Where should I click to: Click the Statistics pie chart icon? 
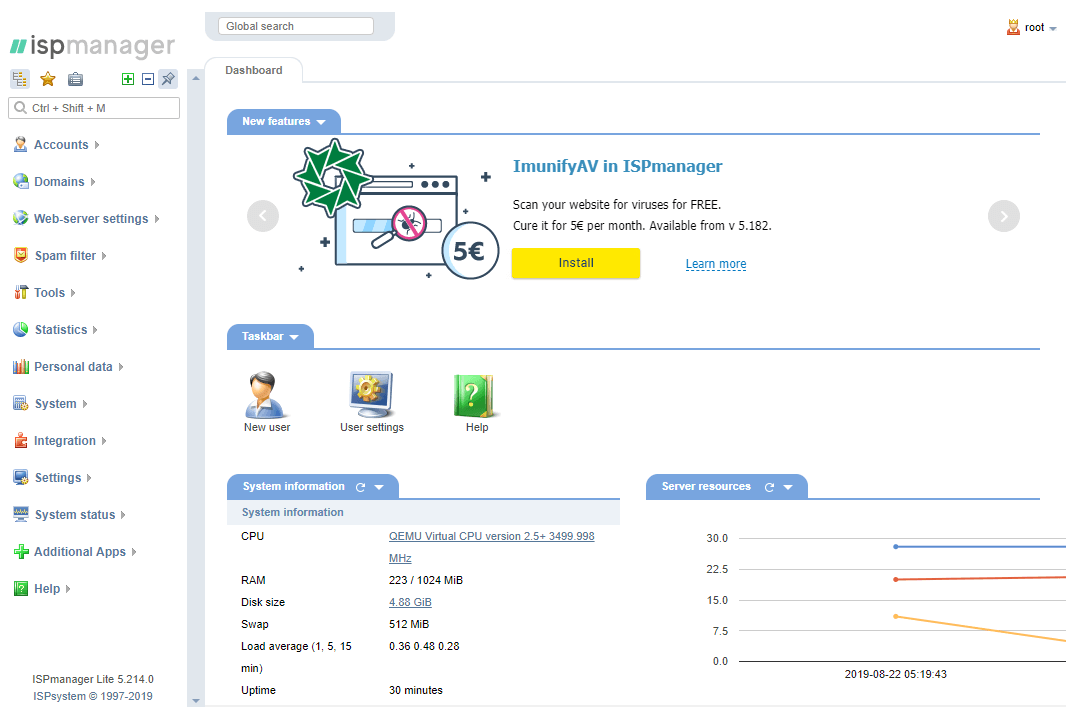pyautogui.click(x=20, y=329)
